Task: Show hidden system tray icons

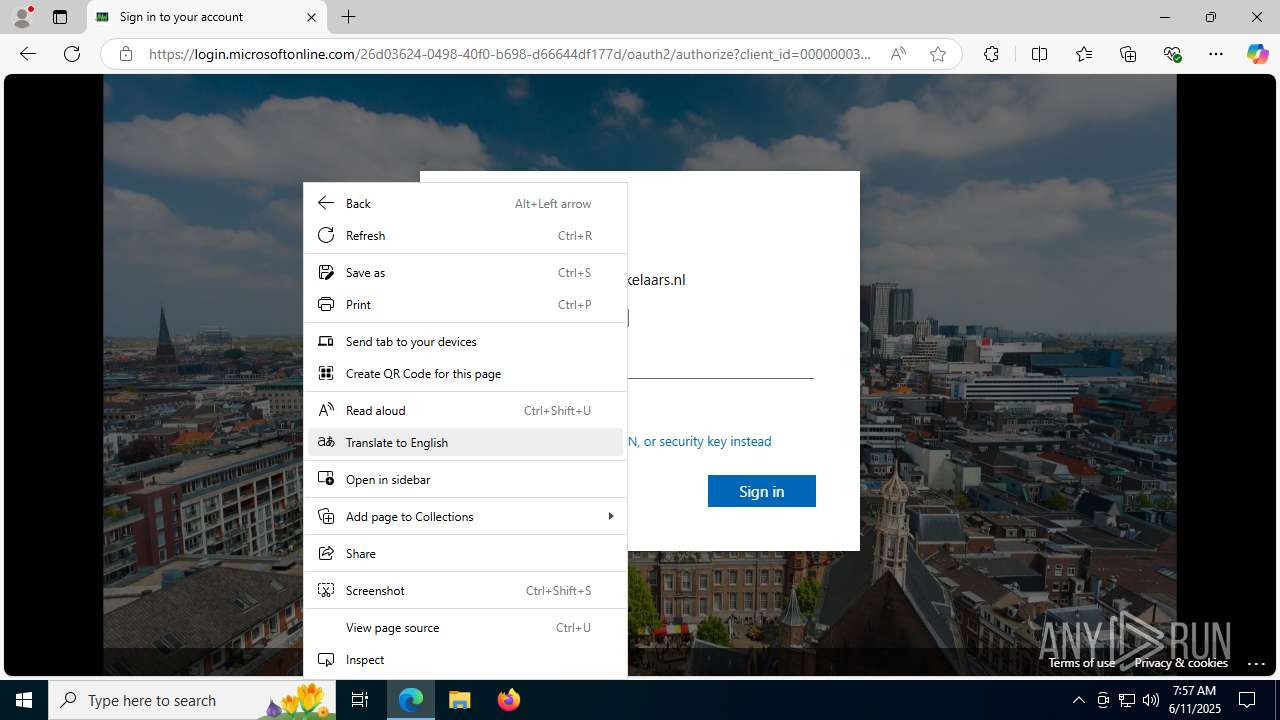Action: (1078, 700)
